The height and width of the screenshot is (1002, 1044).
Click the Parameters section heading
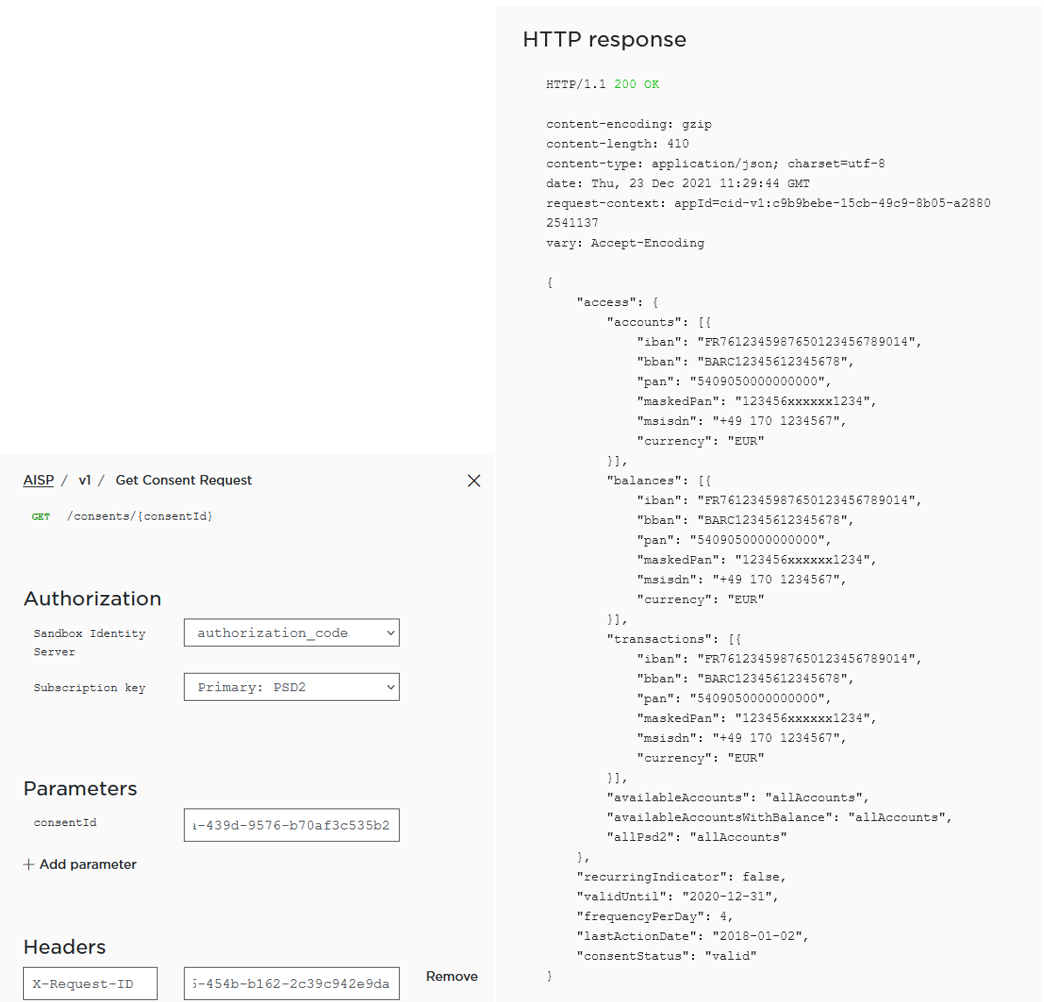coord(80,789)
